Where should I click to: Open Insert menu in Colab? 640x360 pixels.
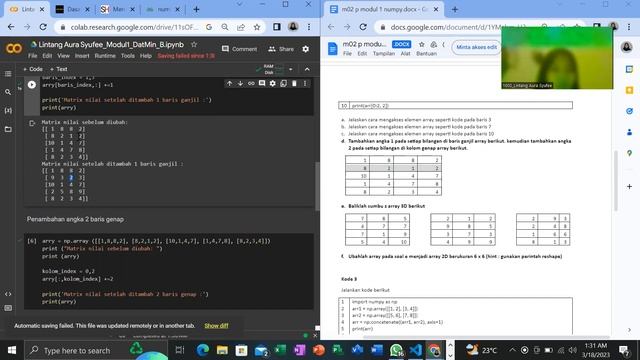click(x=82, y=56)
